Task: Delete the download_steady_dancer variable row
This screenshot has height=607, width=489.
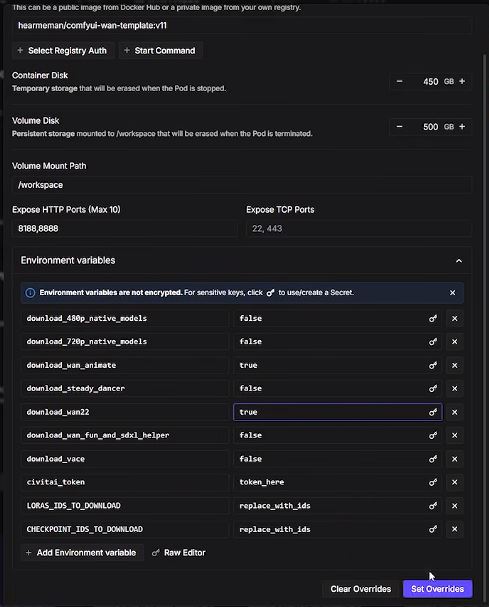Action: pos(455,388)
